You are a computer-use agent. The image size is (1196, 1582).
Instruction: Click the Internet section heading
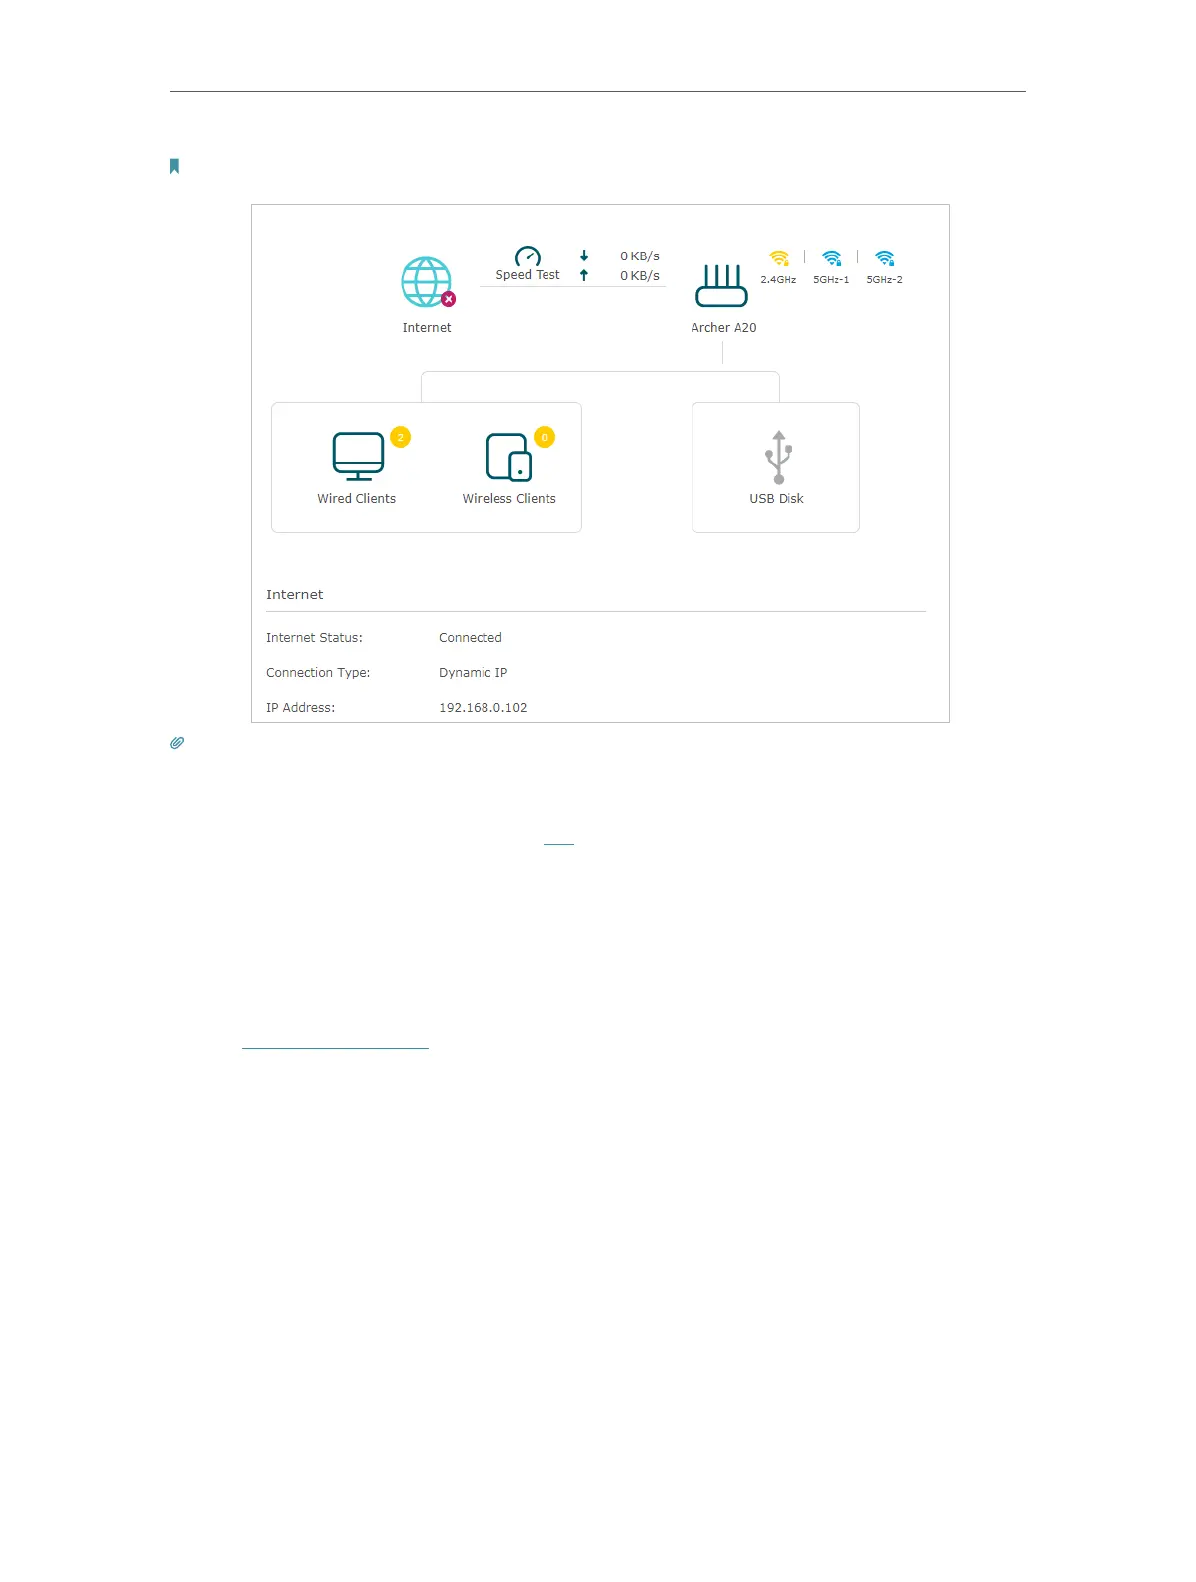click(x=295, y=595)
